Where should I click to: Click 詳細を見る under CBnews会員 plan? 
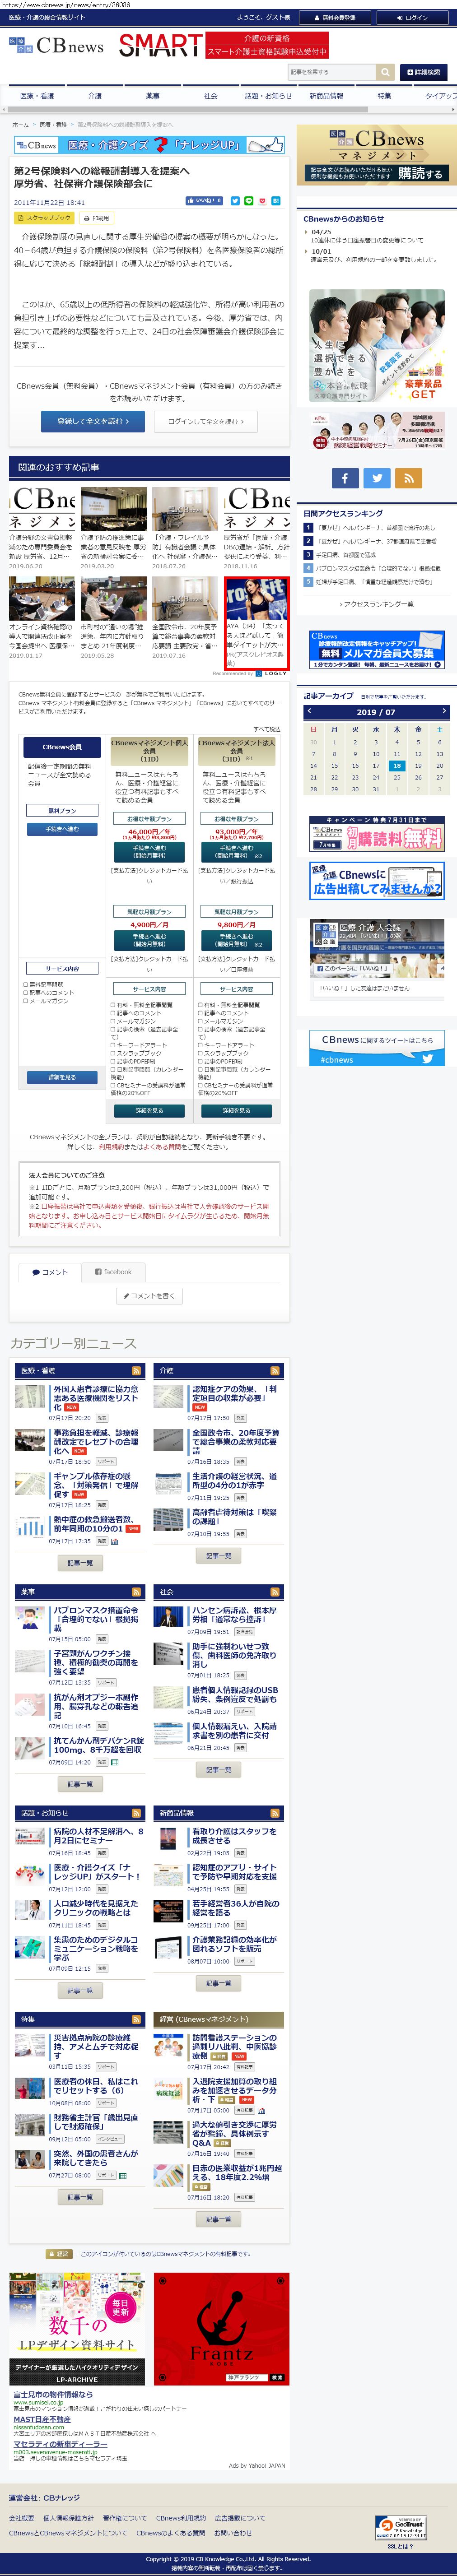(x=62, y=1078)
